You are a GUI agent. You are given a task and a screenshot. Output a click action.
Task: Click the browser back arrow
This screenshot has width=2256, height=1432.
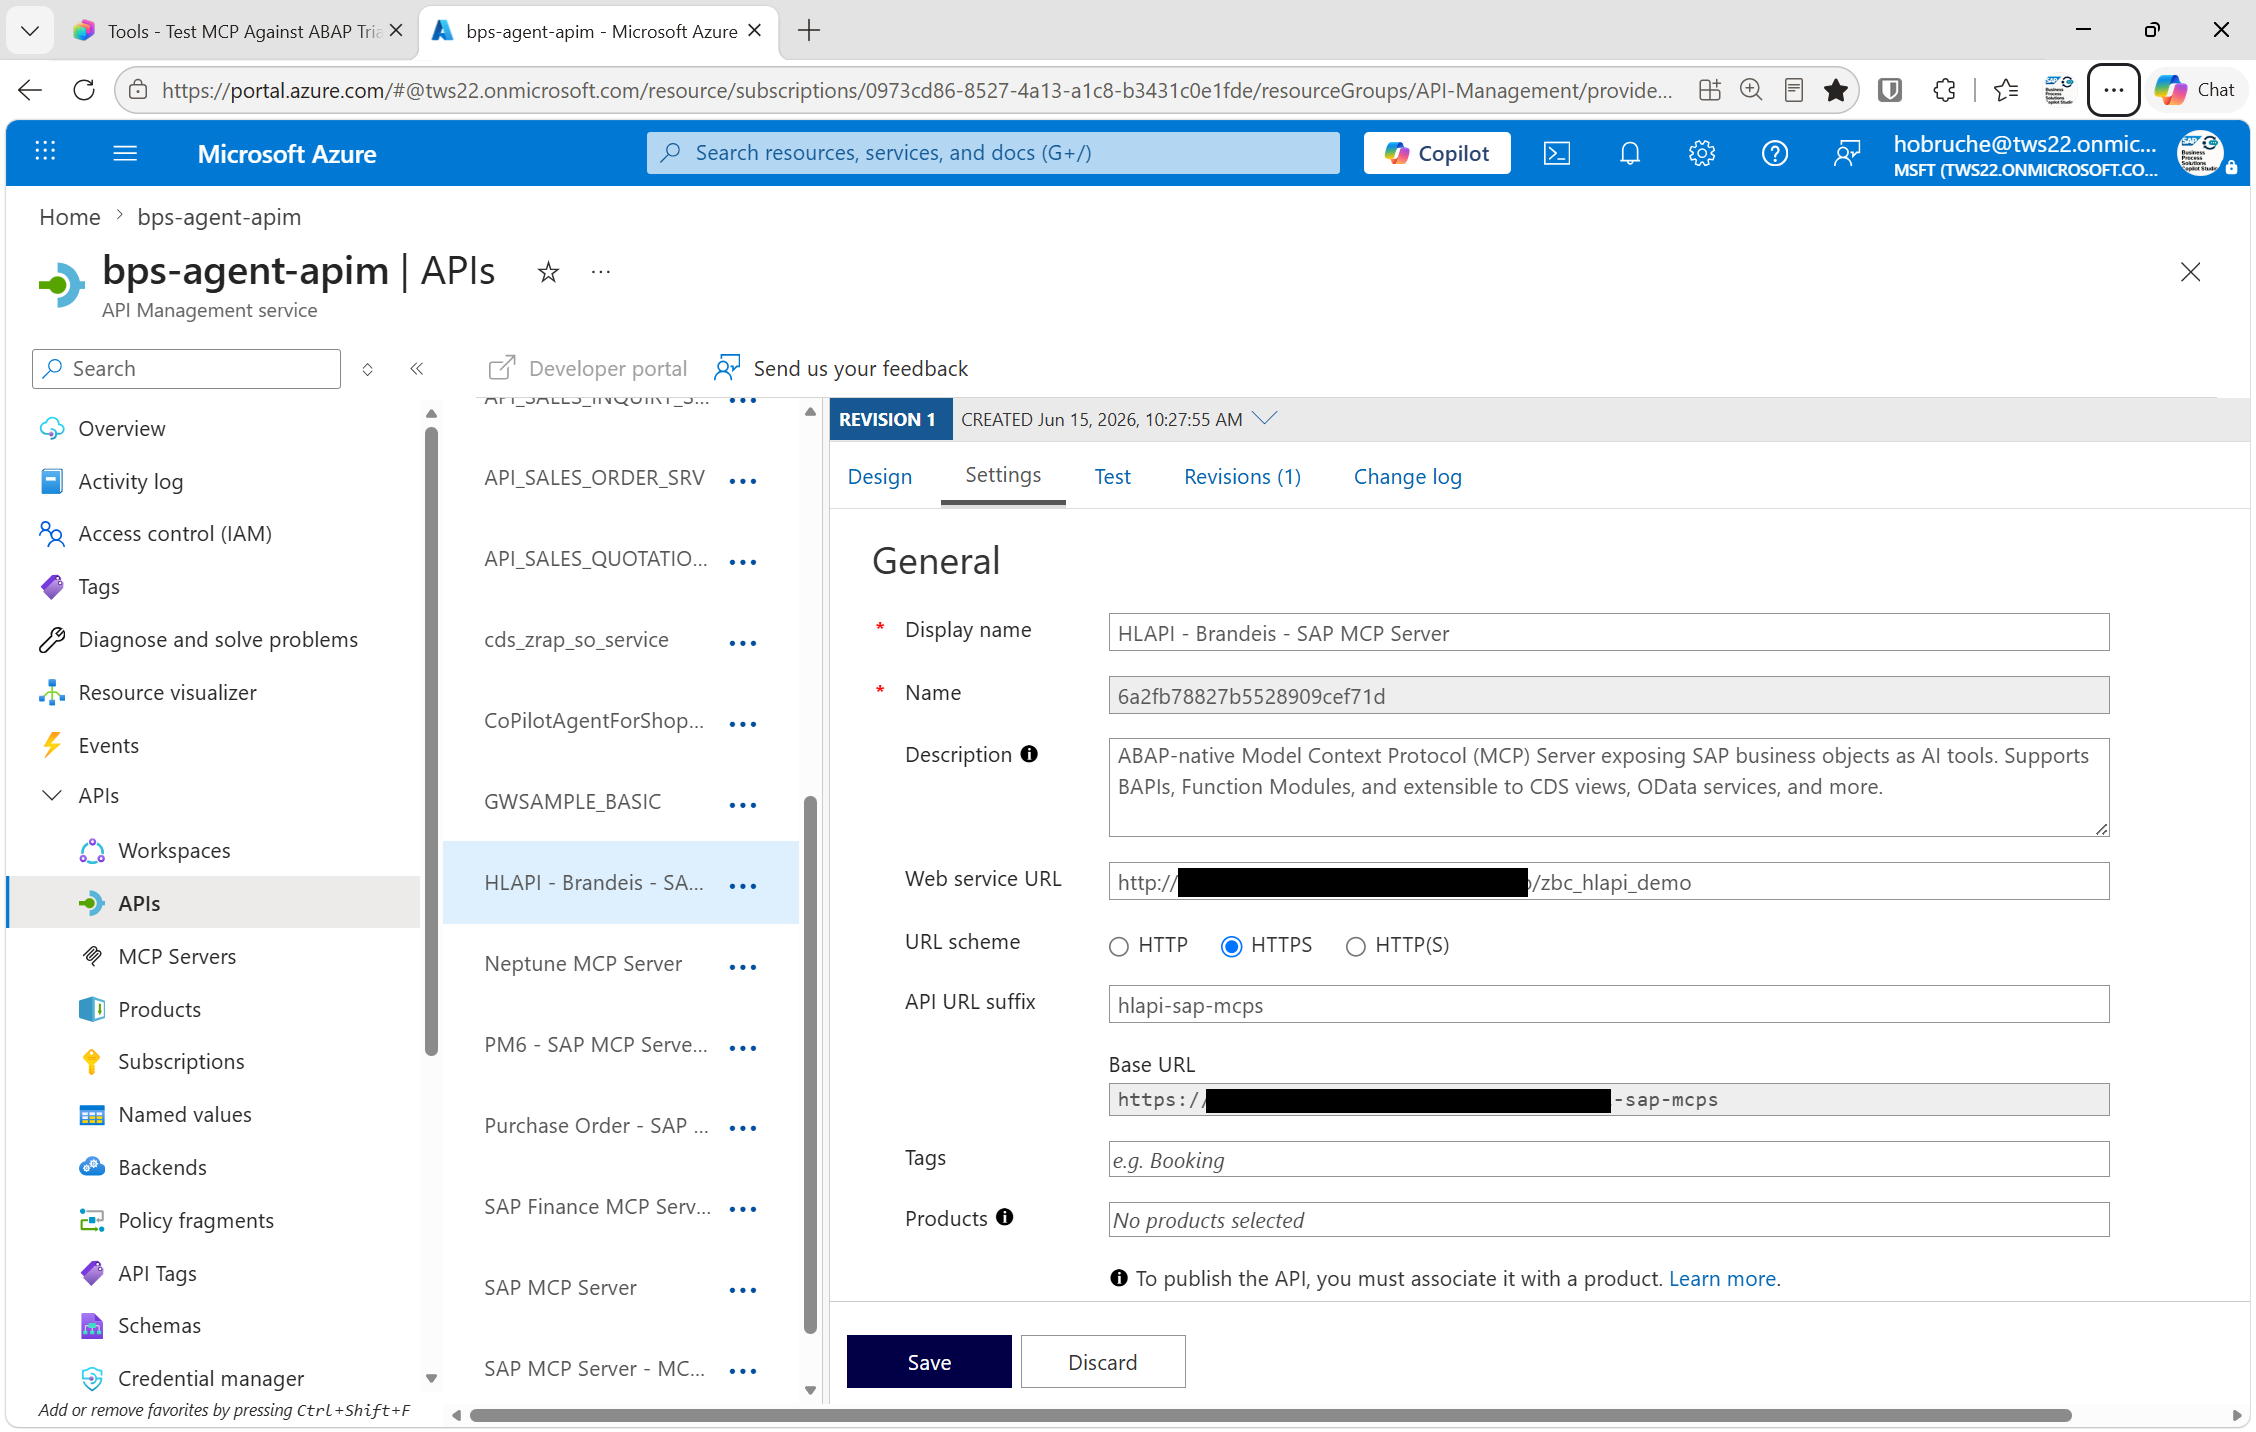tap(30, 90)
